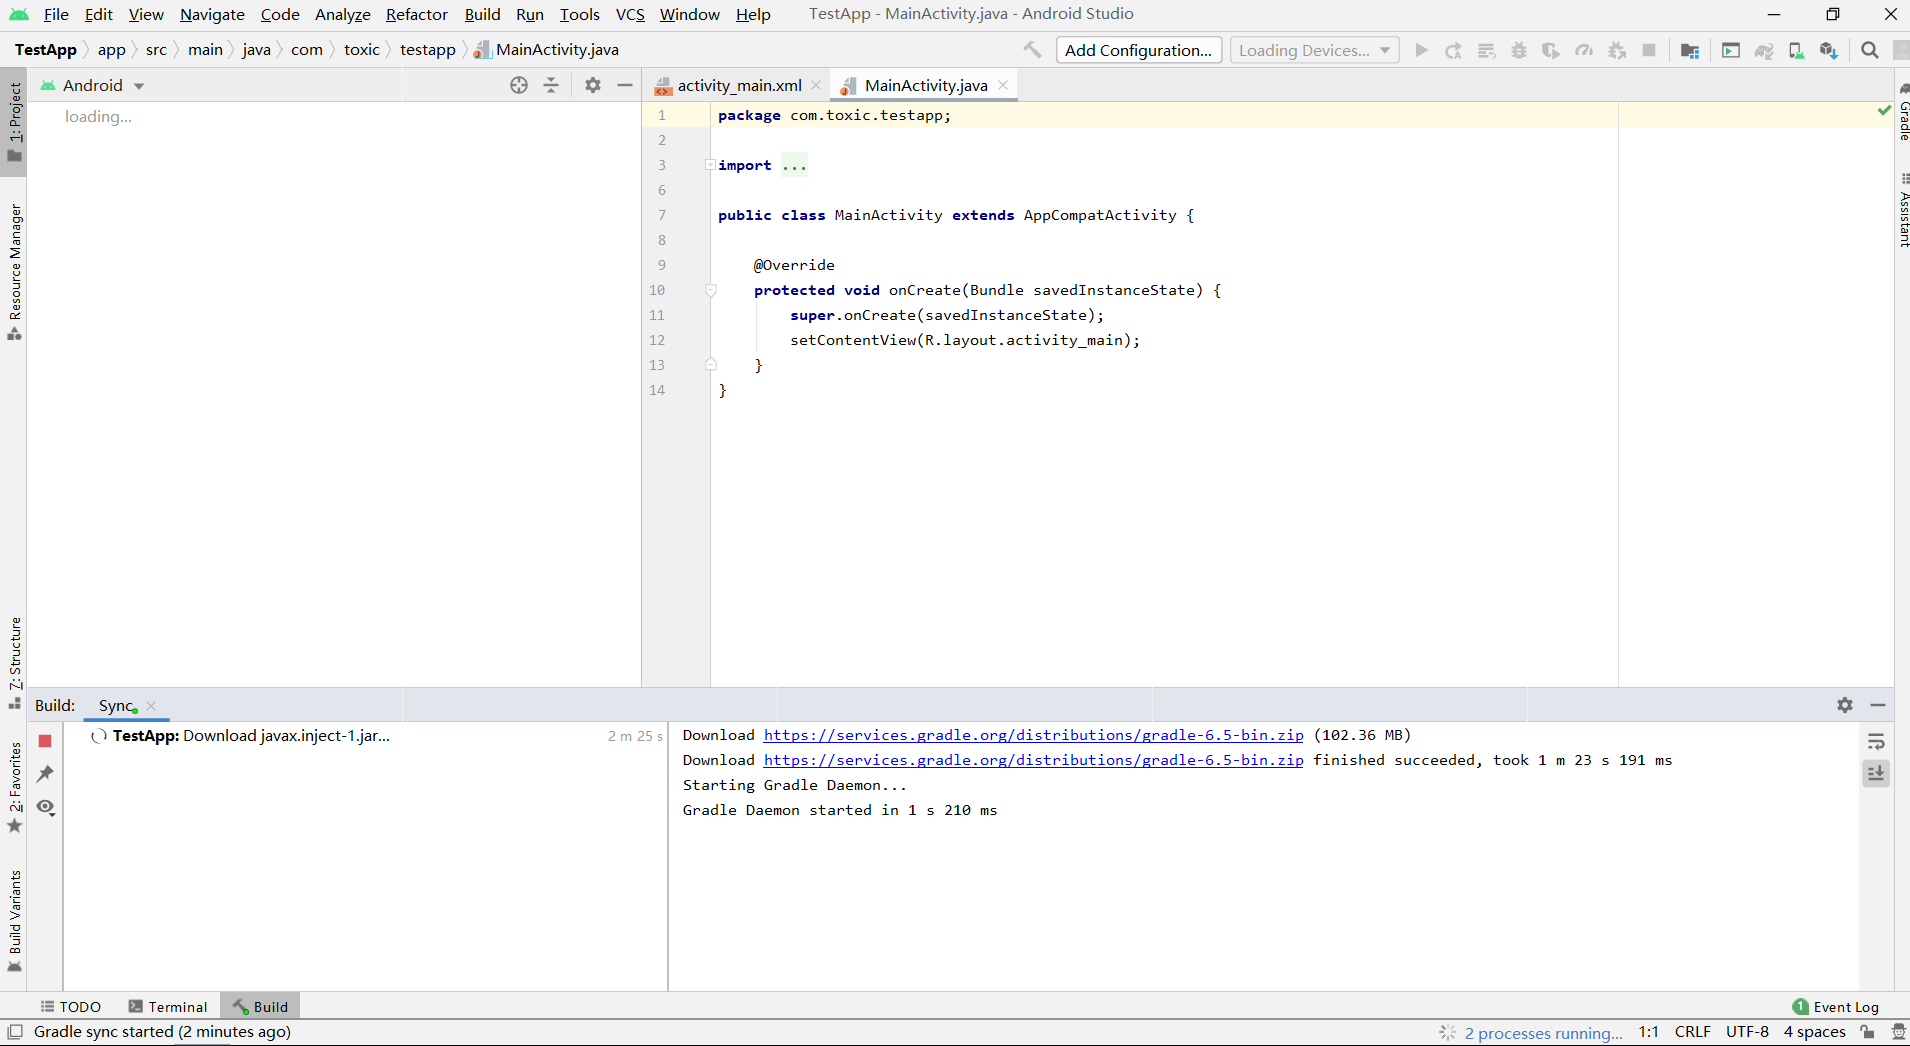Image resolution: width=1910 pixels, height=1046 pixels.
Task: Toggle the 2: Favorites side panel
Action: pos(14,788)
